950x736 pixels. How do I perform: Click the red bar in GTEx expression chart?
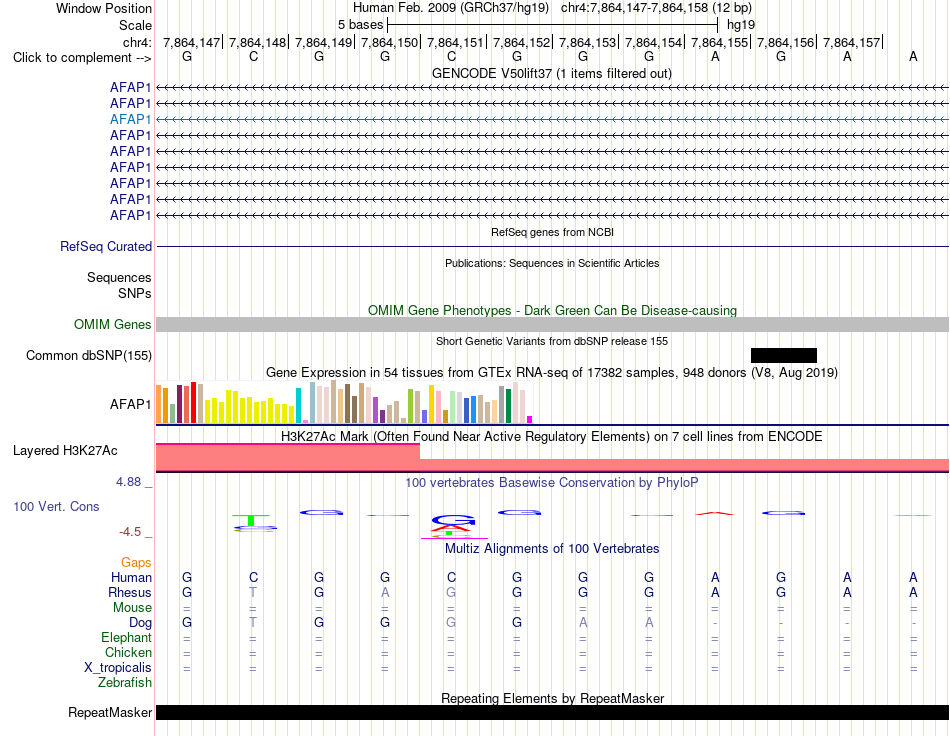click(x=193, y=402)
